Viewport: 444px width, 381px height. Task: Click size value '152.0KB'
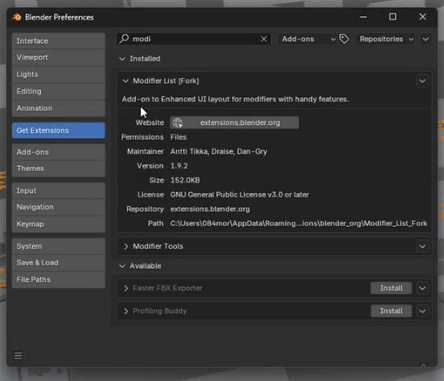[185, 180]
